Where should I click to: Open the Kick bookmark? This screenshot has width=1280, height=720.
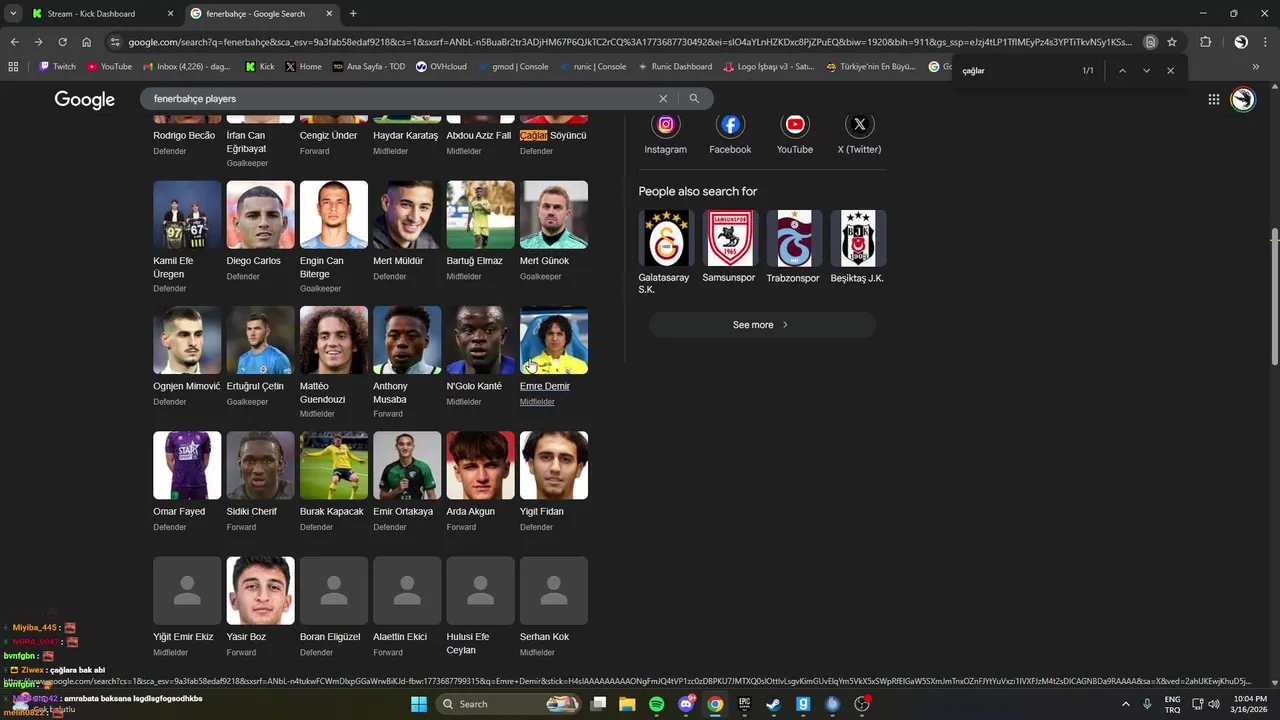[x=260, y=67]
